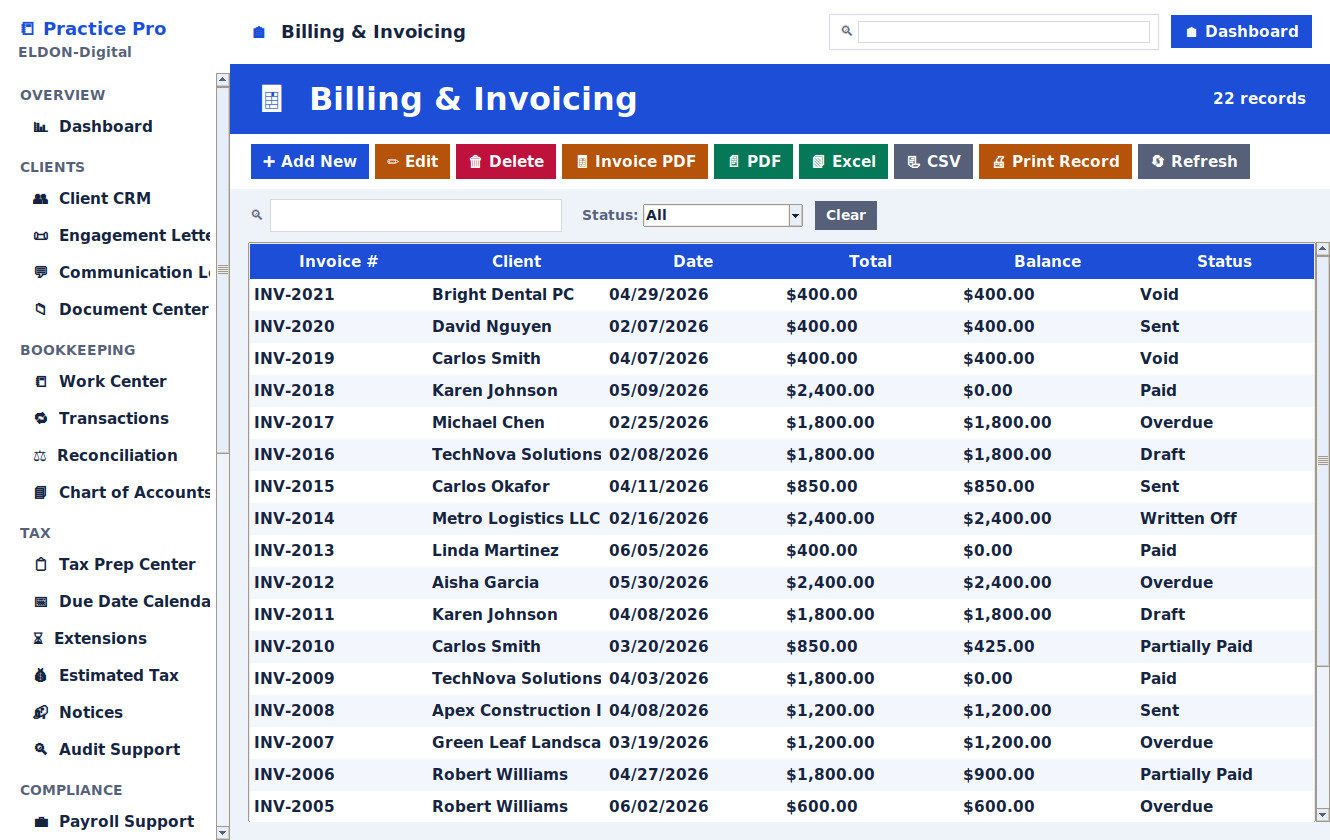Click the Tax Prep Center clipboard icon

pyautogui.click(x=41, y=565)
